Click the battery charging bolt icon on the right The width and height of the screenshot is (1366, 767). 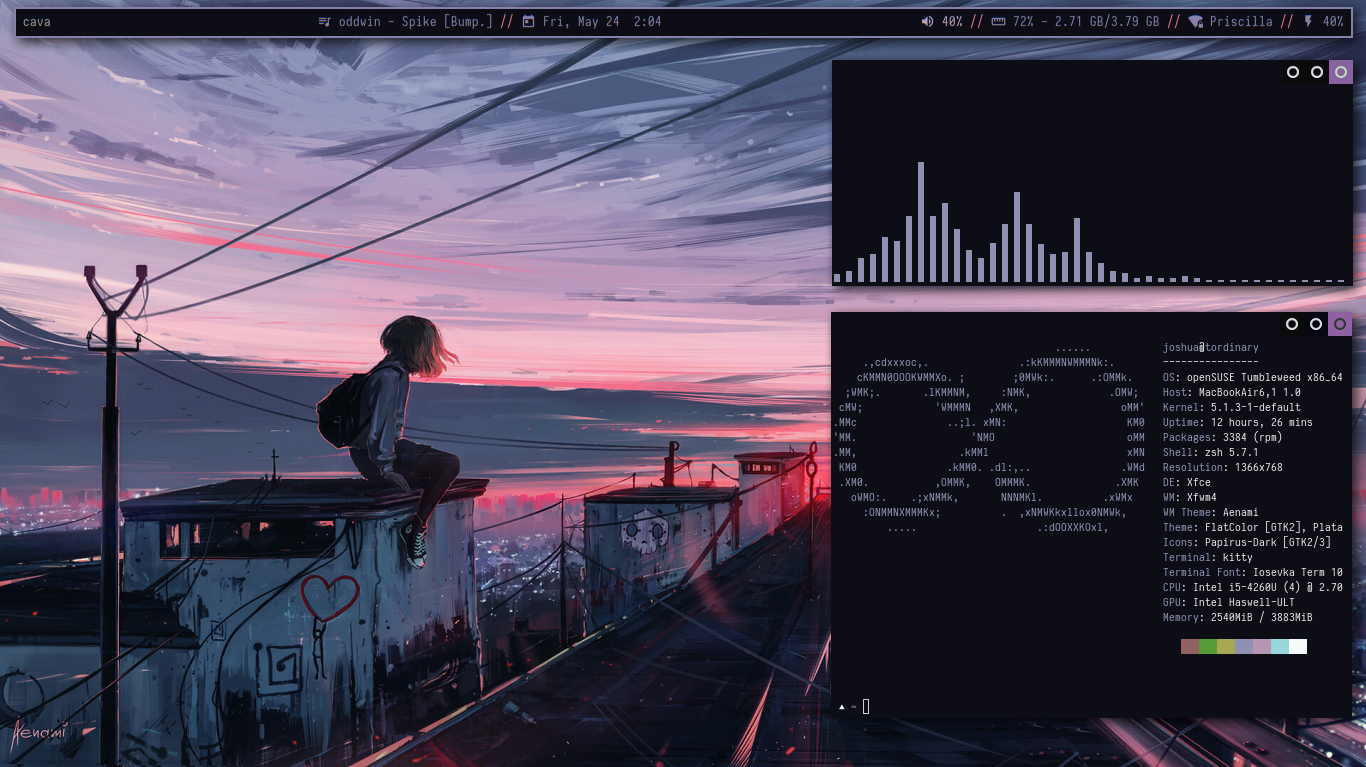click(x=1310, y=21)
